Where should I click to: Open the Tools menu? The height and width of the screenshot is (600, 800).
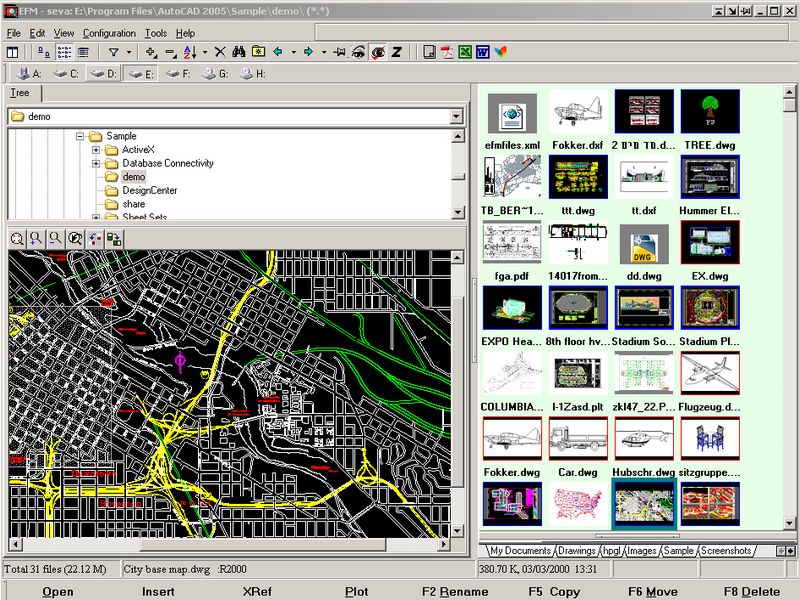pyautogui.click(x=156, y=33)
